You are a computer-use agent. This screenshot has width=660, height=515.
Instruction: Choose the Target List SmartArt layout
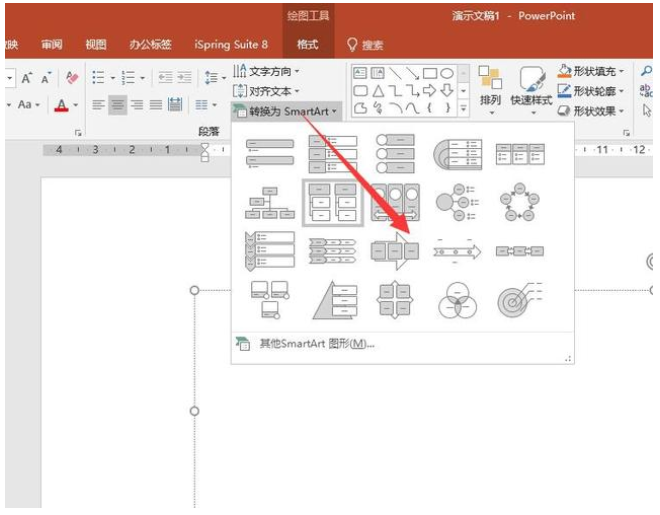click(458, 154)
